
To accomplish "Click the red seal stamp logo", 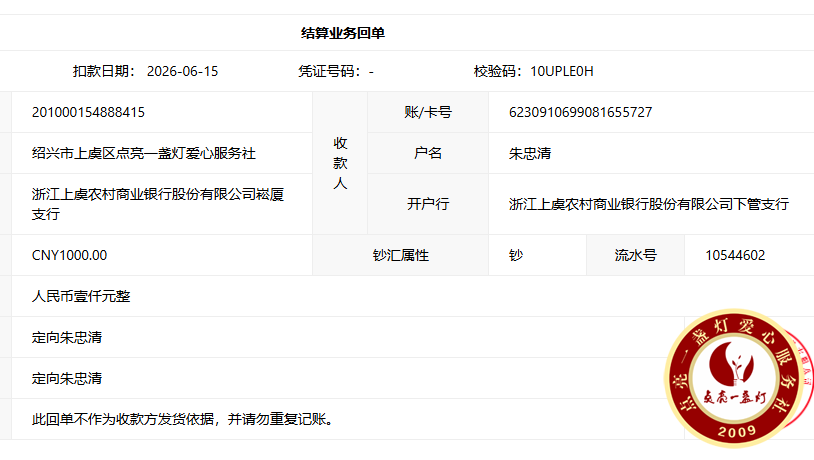I will point(736,379).
